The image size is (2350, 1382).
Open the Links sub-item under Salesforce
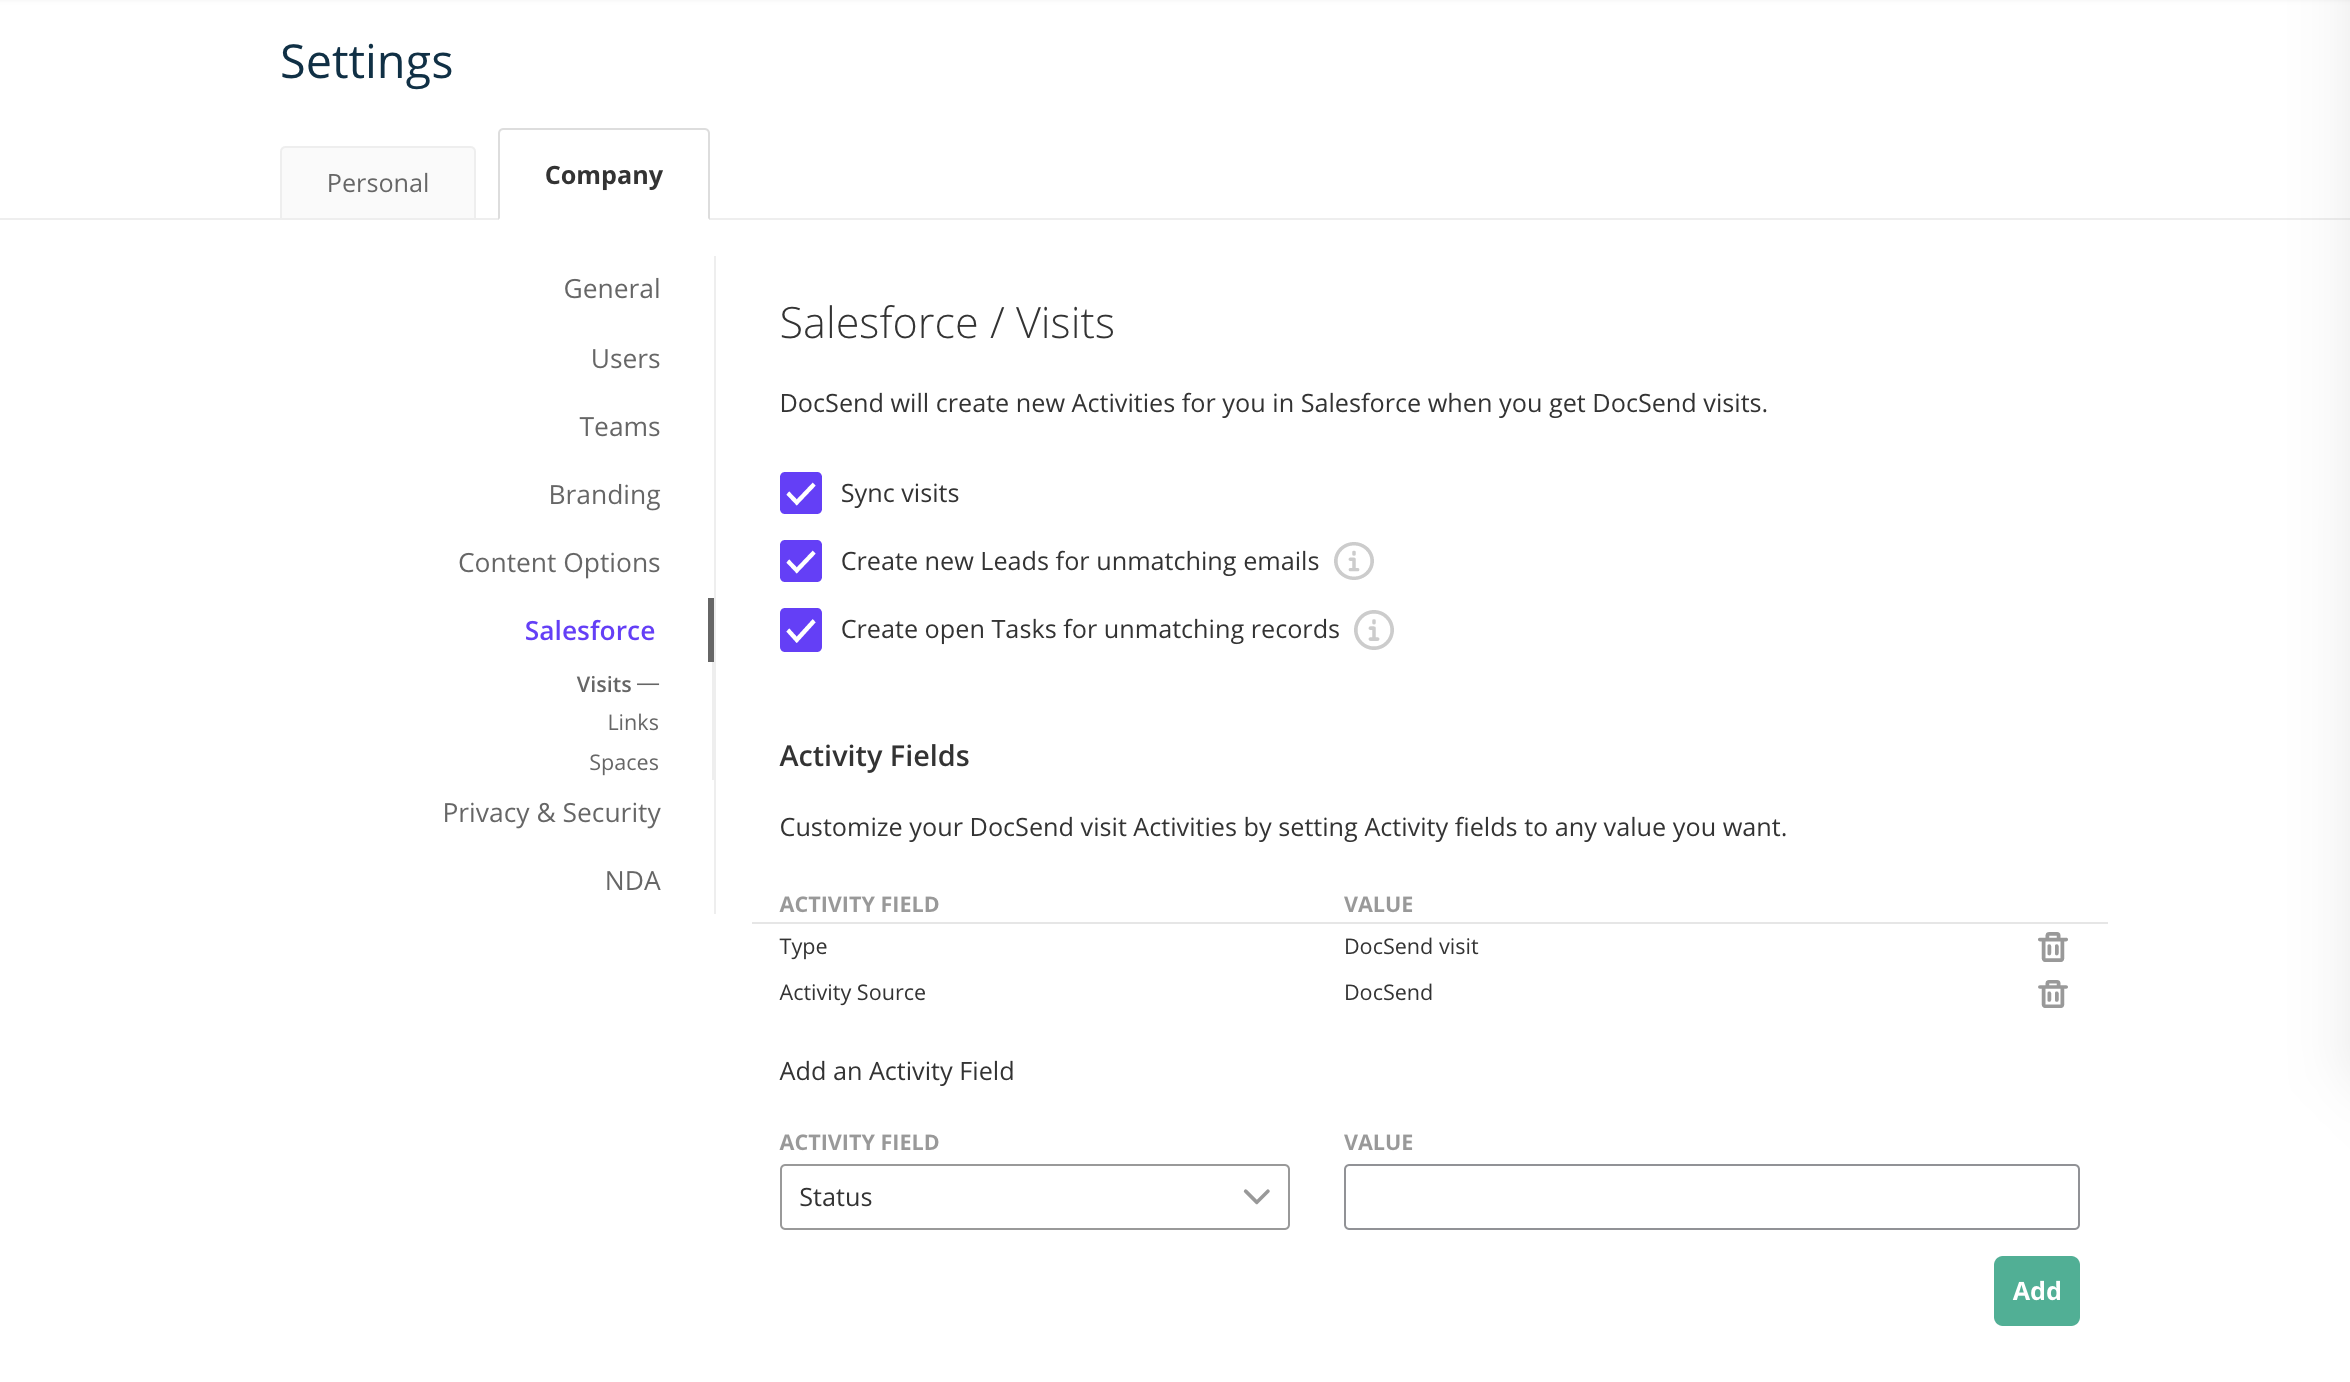pos(633,722)
